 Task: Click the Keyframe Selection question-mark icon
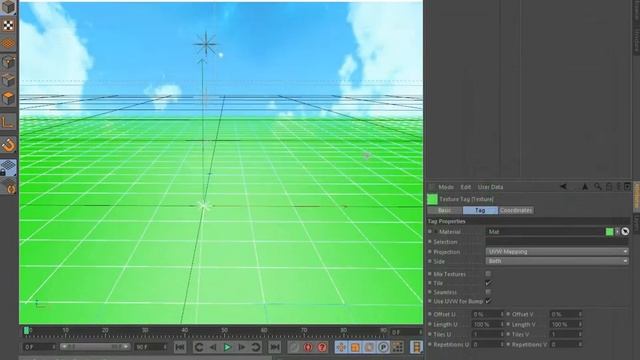click(x=322, y=347)
